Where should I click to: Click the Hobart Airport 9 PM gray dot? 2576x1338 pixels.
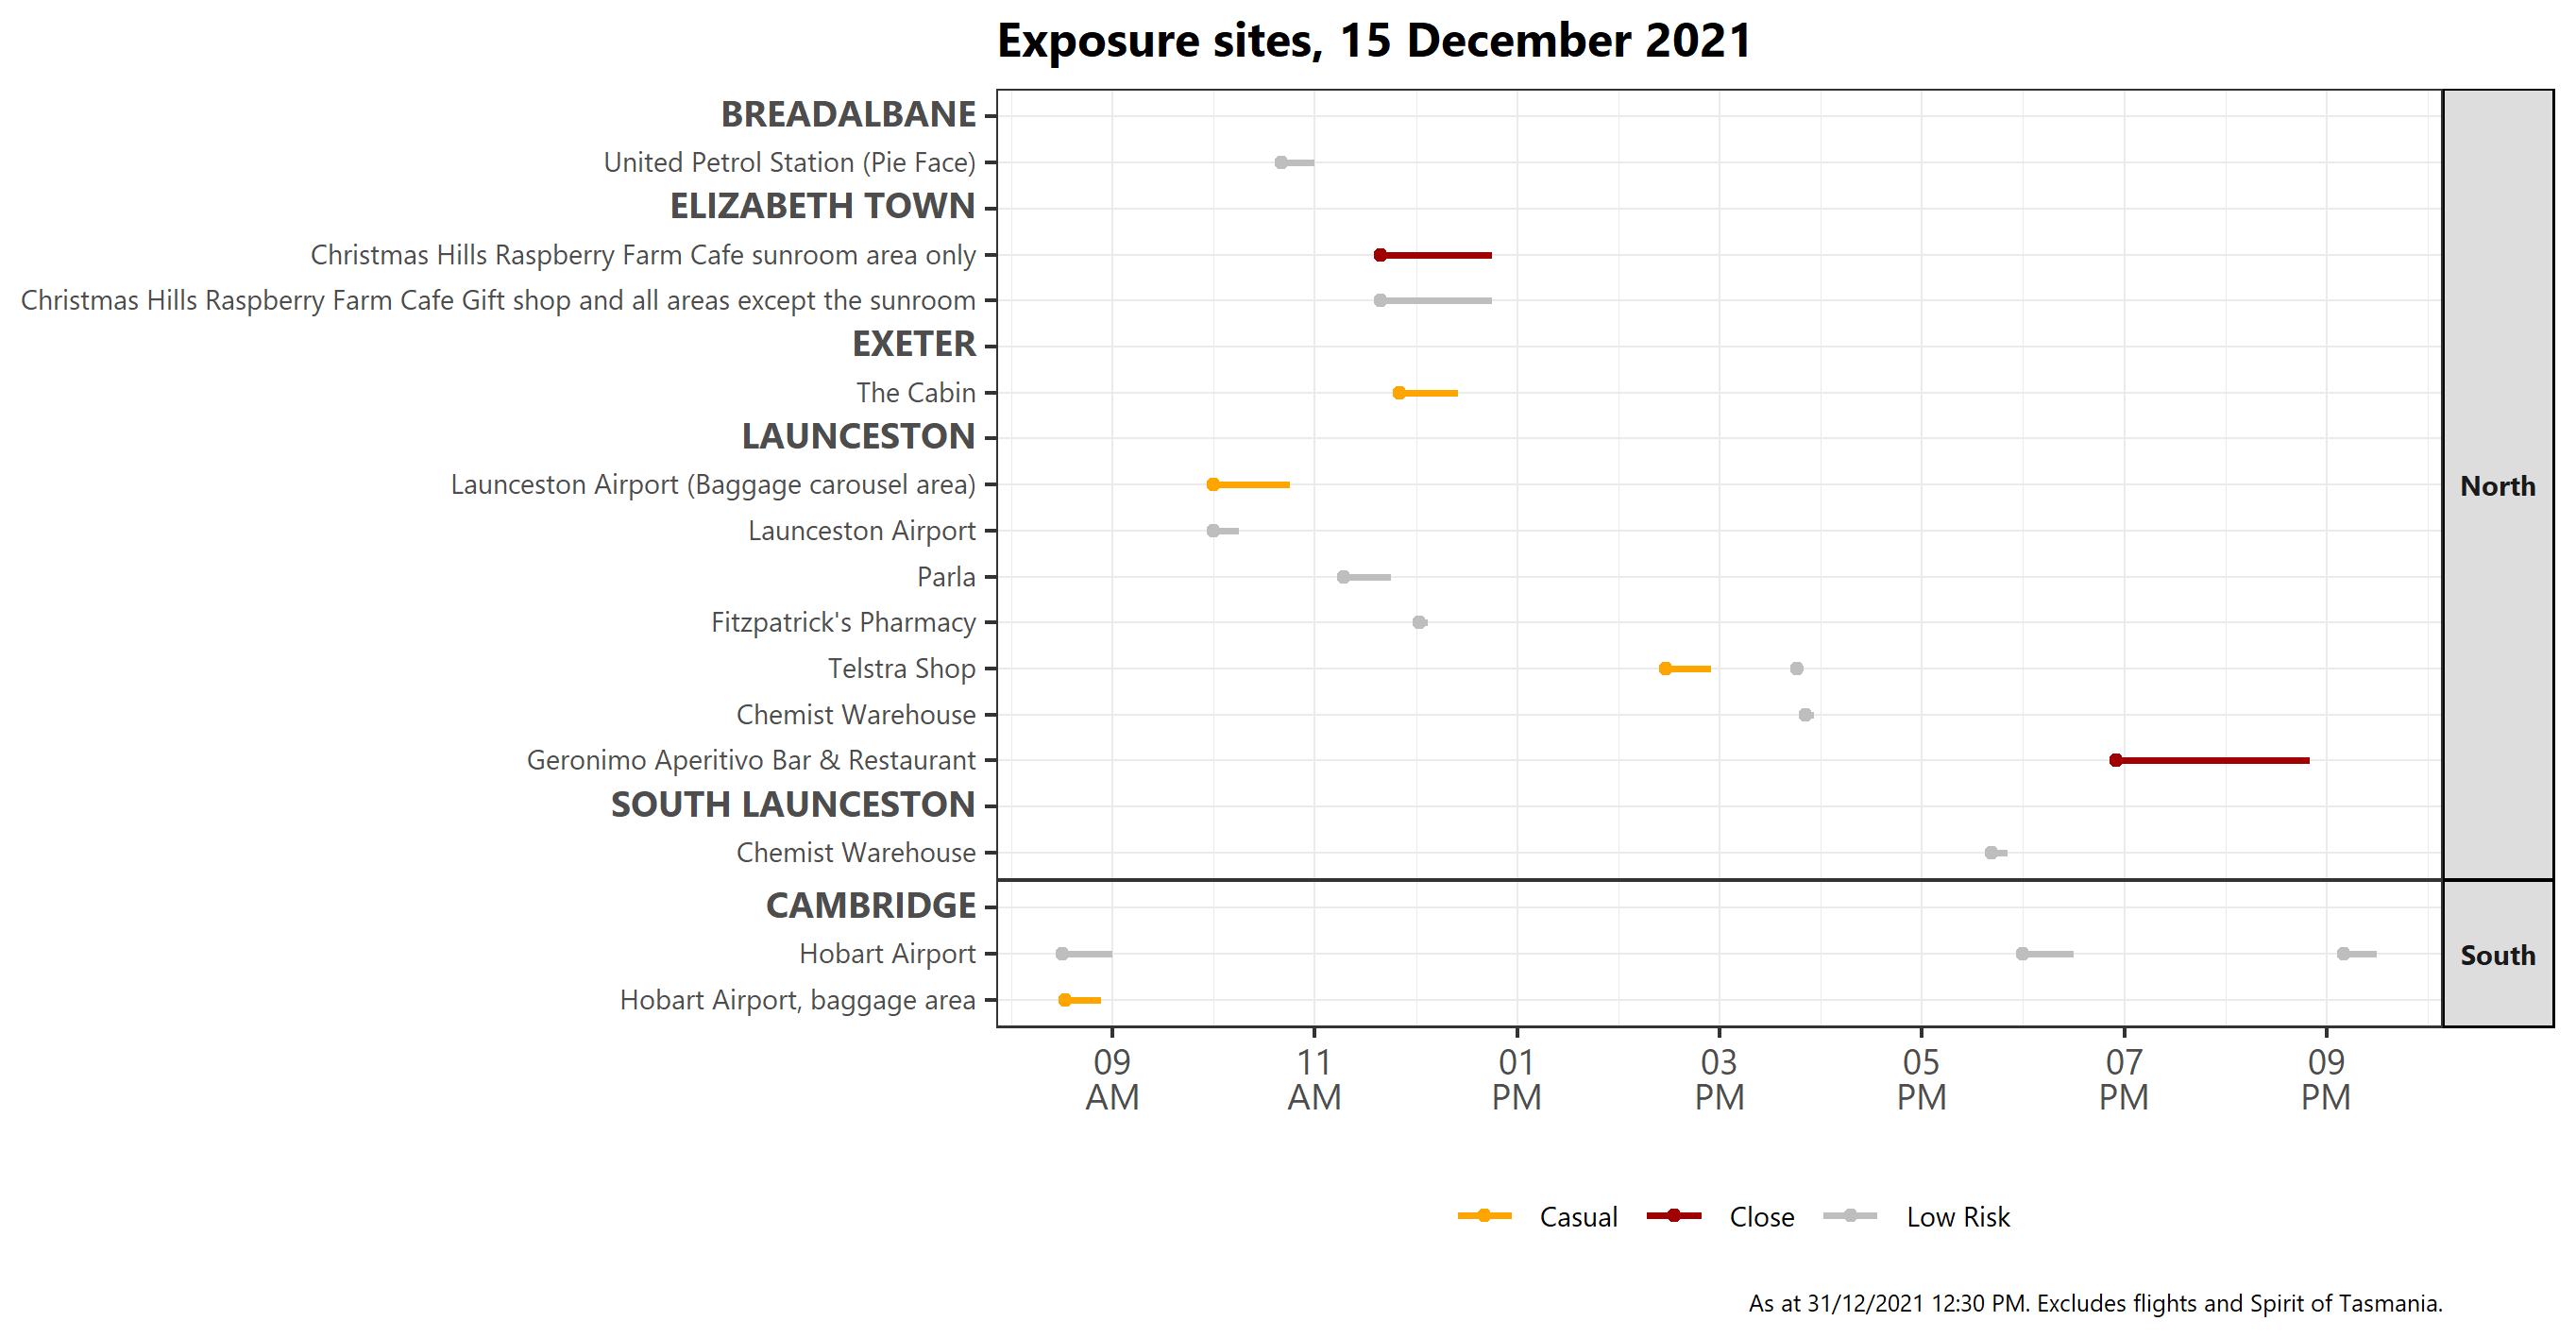point(2343,954)
